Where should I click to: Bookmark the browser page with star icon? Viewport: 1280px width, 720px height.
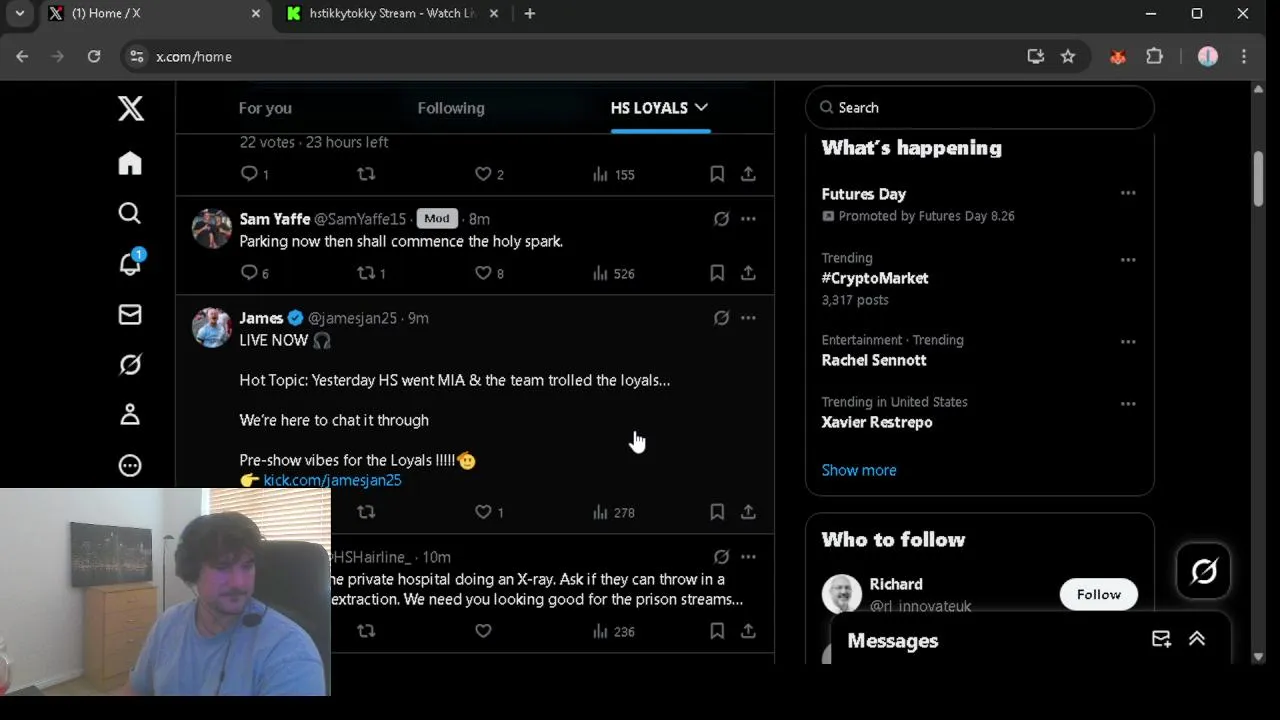[x=1068, y=57]
